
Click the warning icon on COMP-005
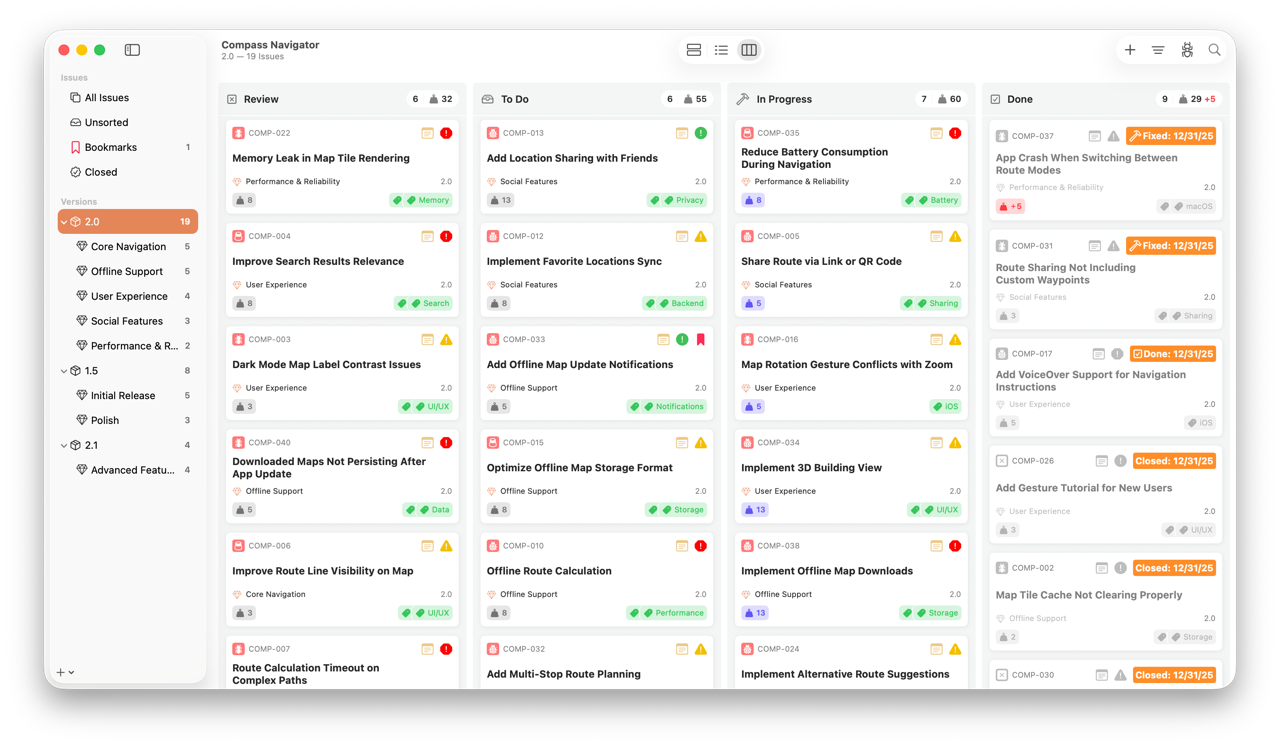pyautogui.click(x=955, y=236)
